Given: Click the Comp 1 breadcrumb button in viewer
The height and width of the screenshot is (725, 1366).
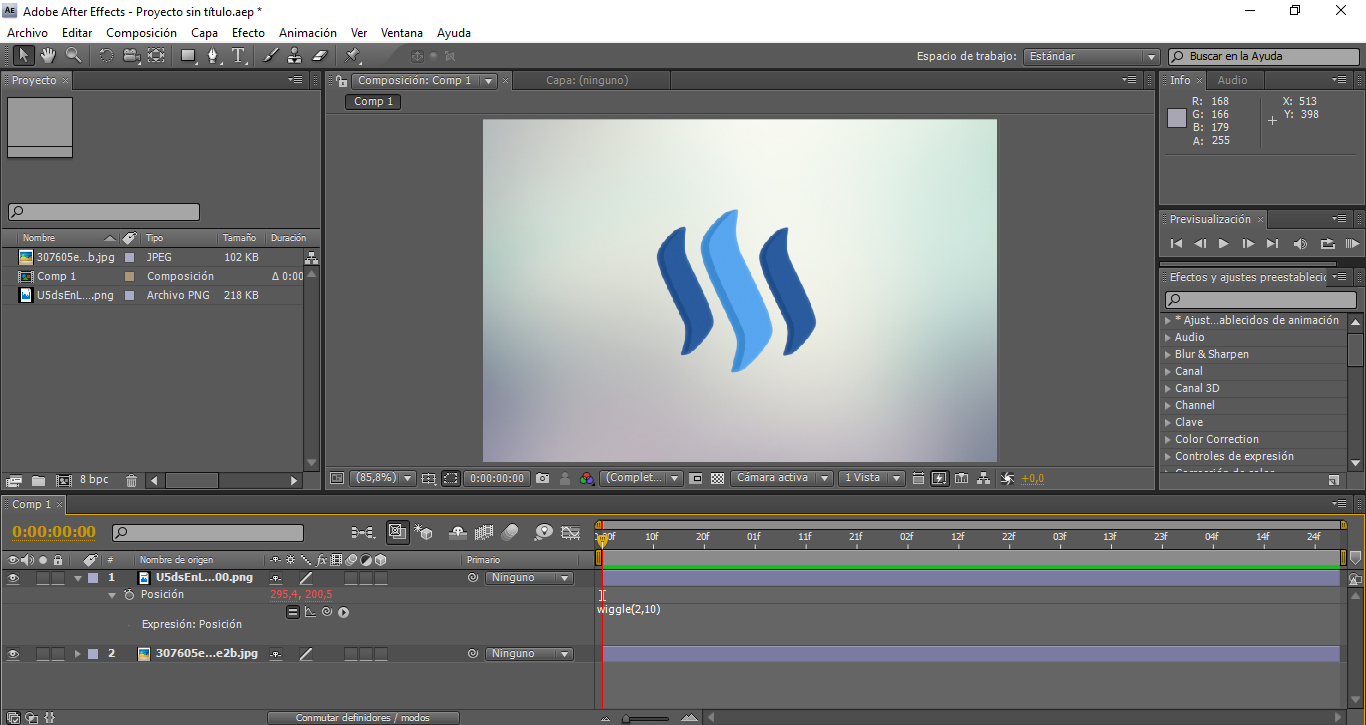Looking at the screenshot, I should pos(373,101).
